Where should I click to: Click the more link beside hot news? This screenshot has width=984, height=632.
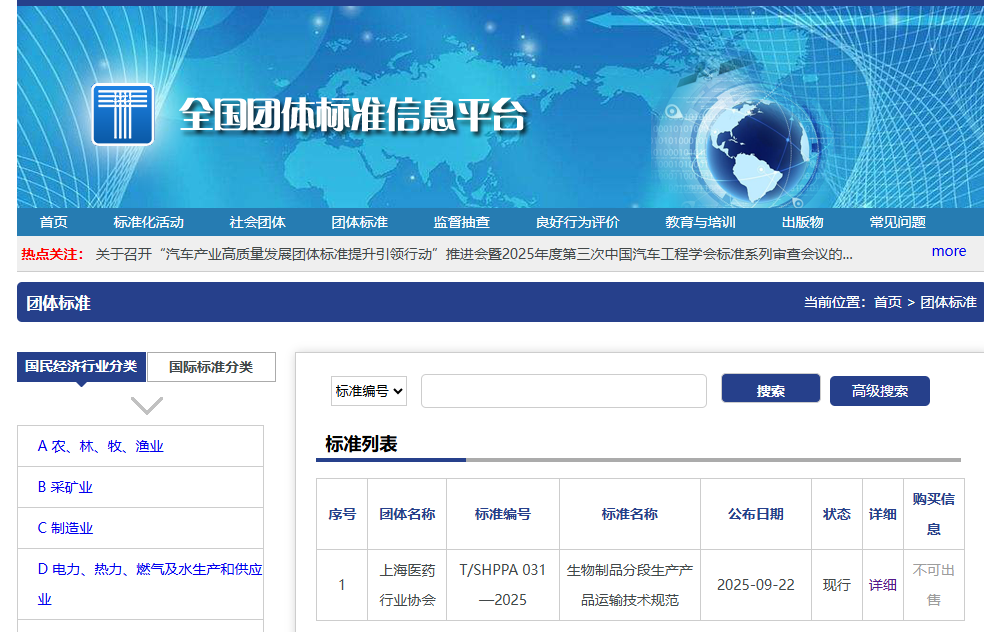(948, 251)
